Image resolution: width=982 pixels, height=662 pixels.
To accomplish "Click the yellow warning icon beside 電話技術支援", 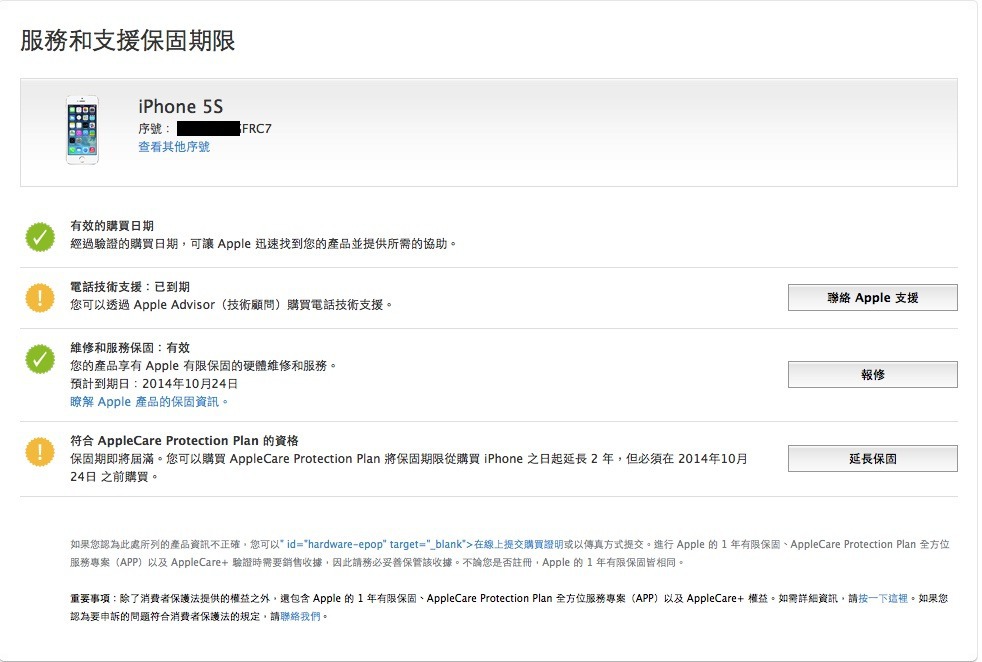I will click(39, 297).
